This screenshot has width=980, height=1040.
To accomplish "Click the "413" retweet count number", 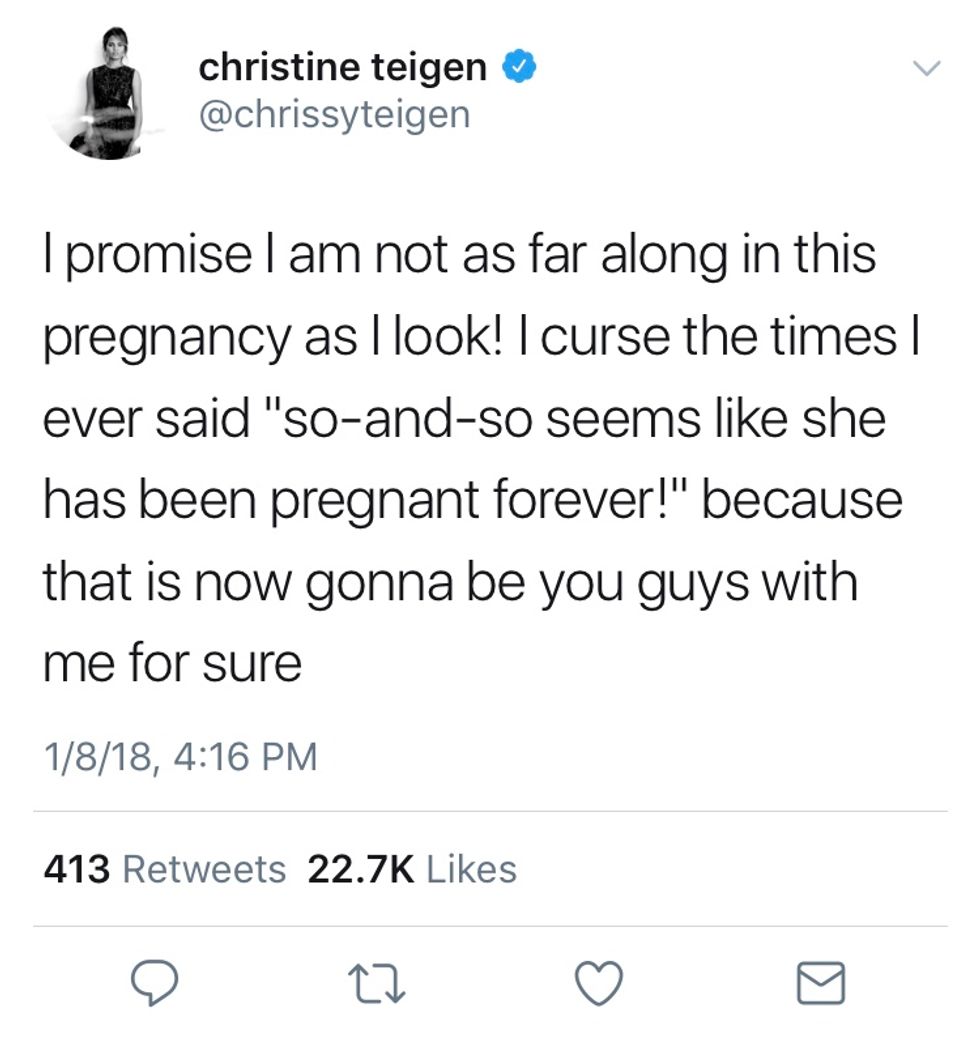I will tap(76, 869).
